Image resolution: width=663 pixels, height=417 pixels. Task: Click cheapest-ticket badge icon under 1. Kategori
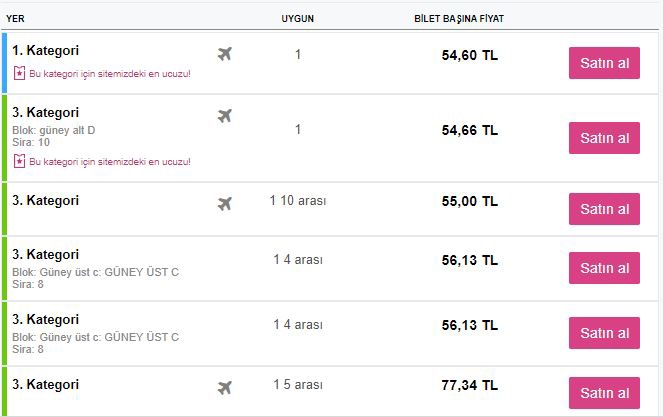coord(19,73)
